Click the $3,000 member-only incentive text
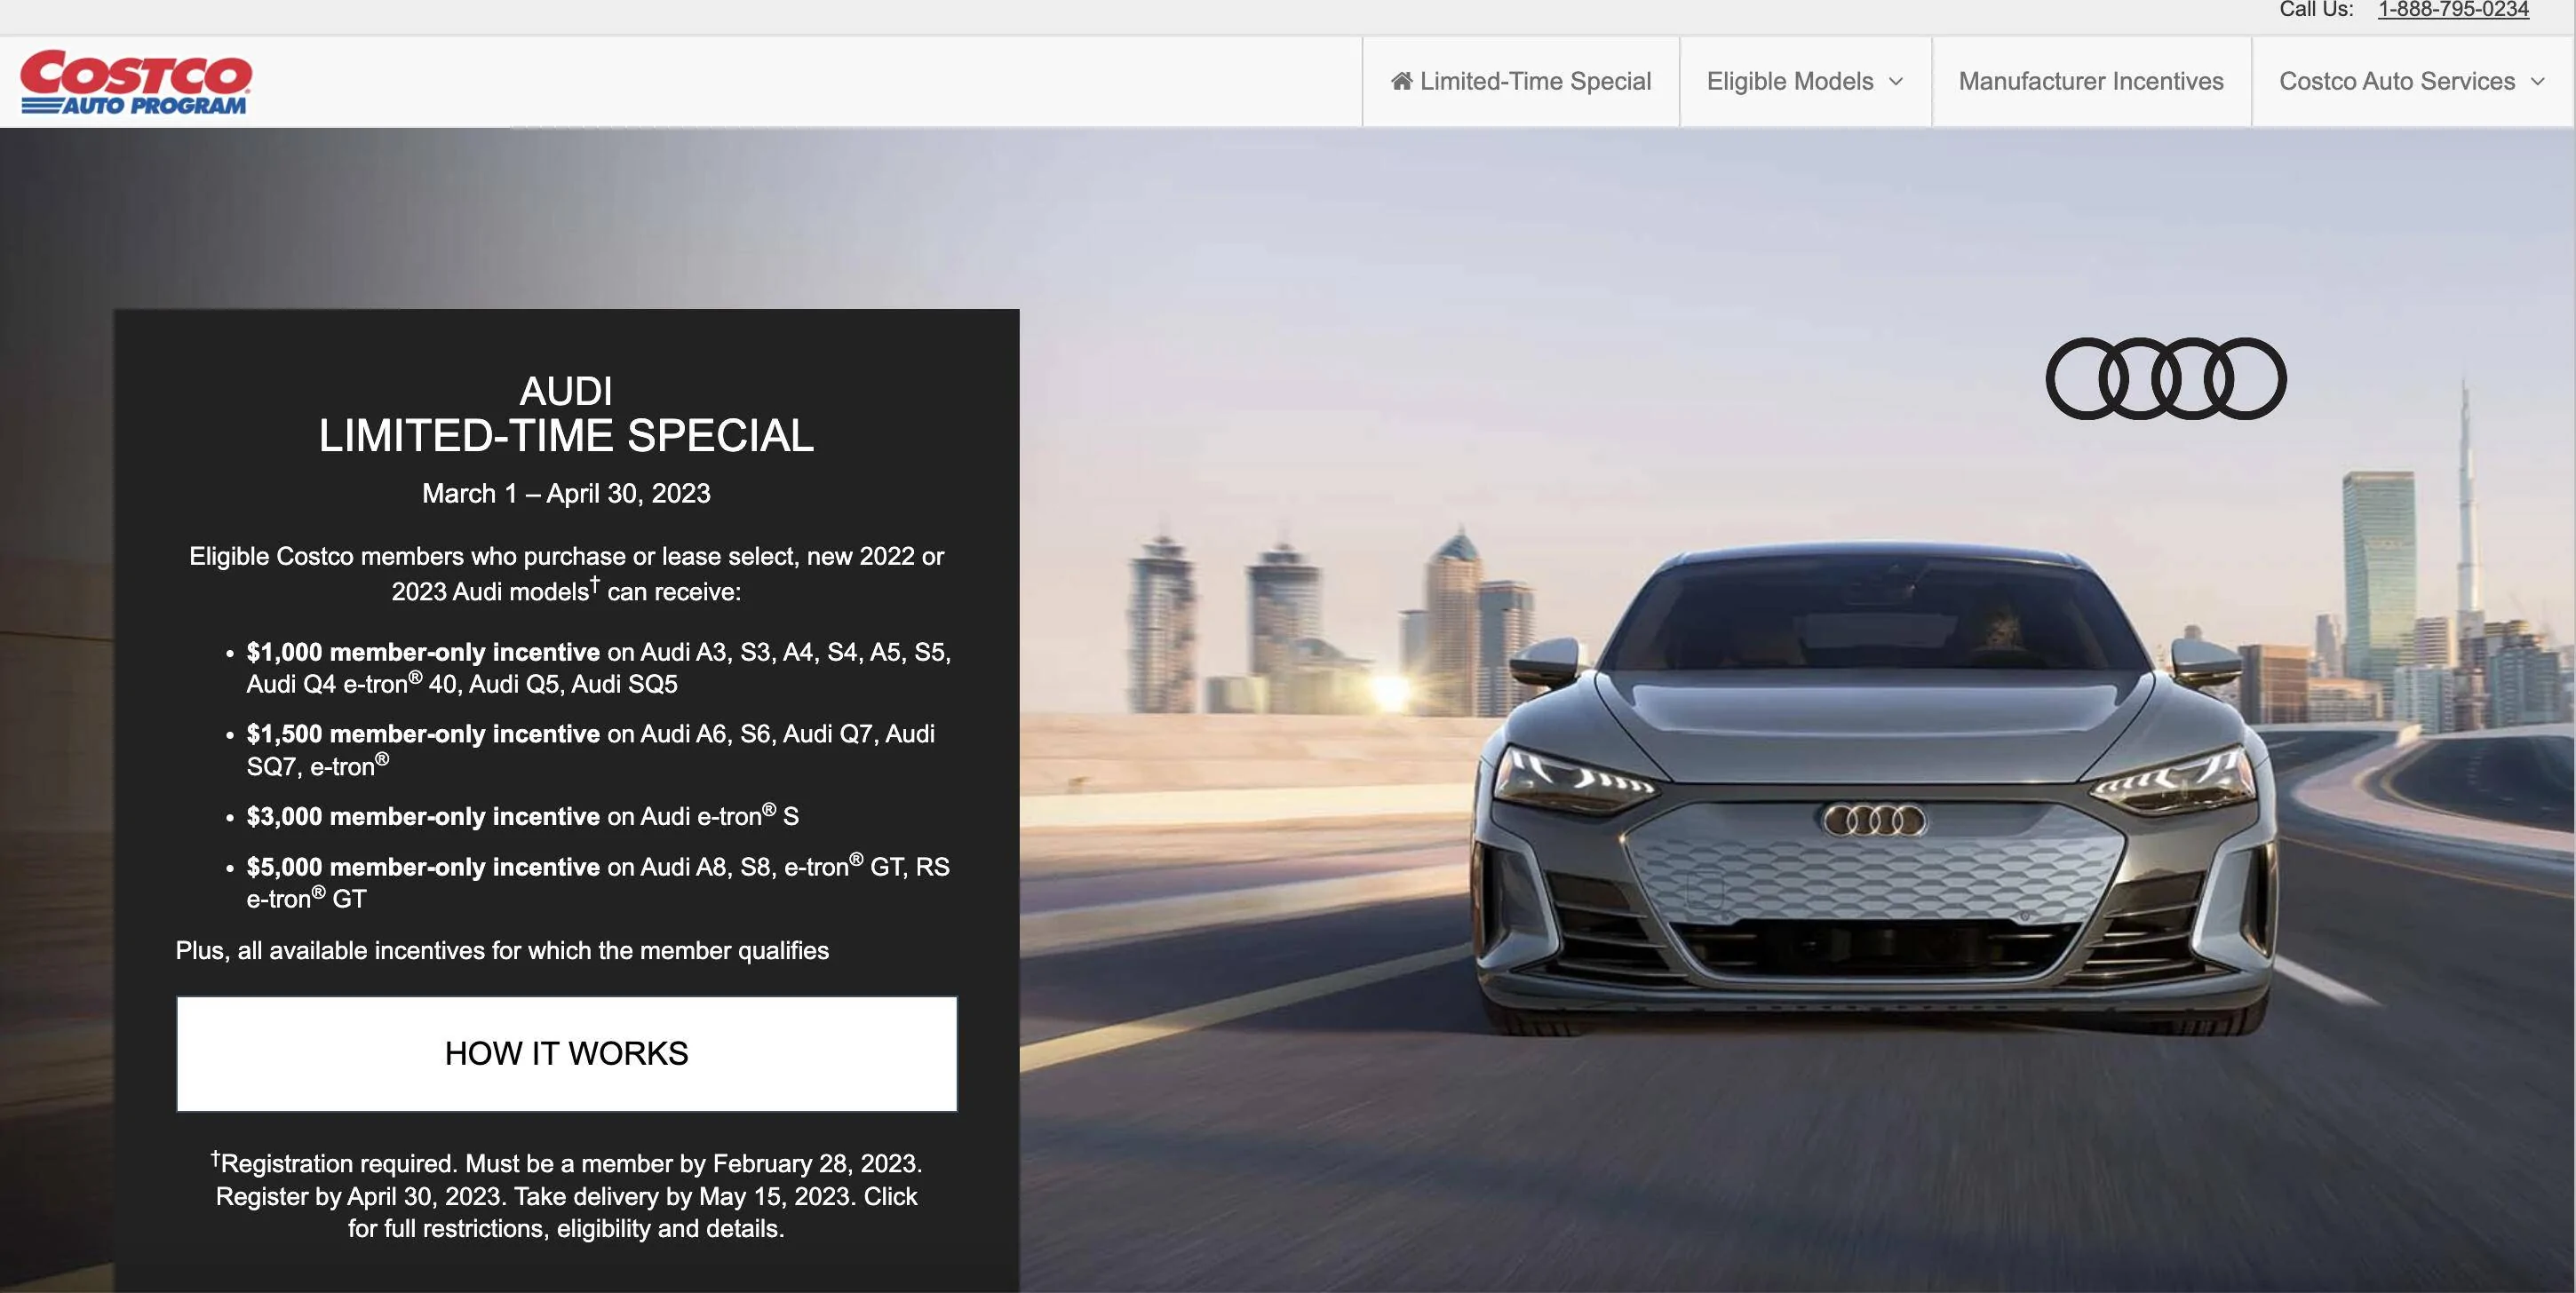 coord(423,816)
